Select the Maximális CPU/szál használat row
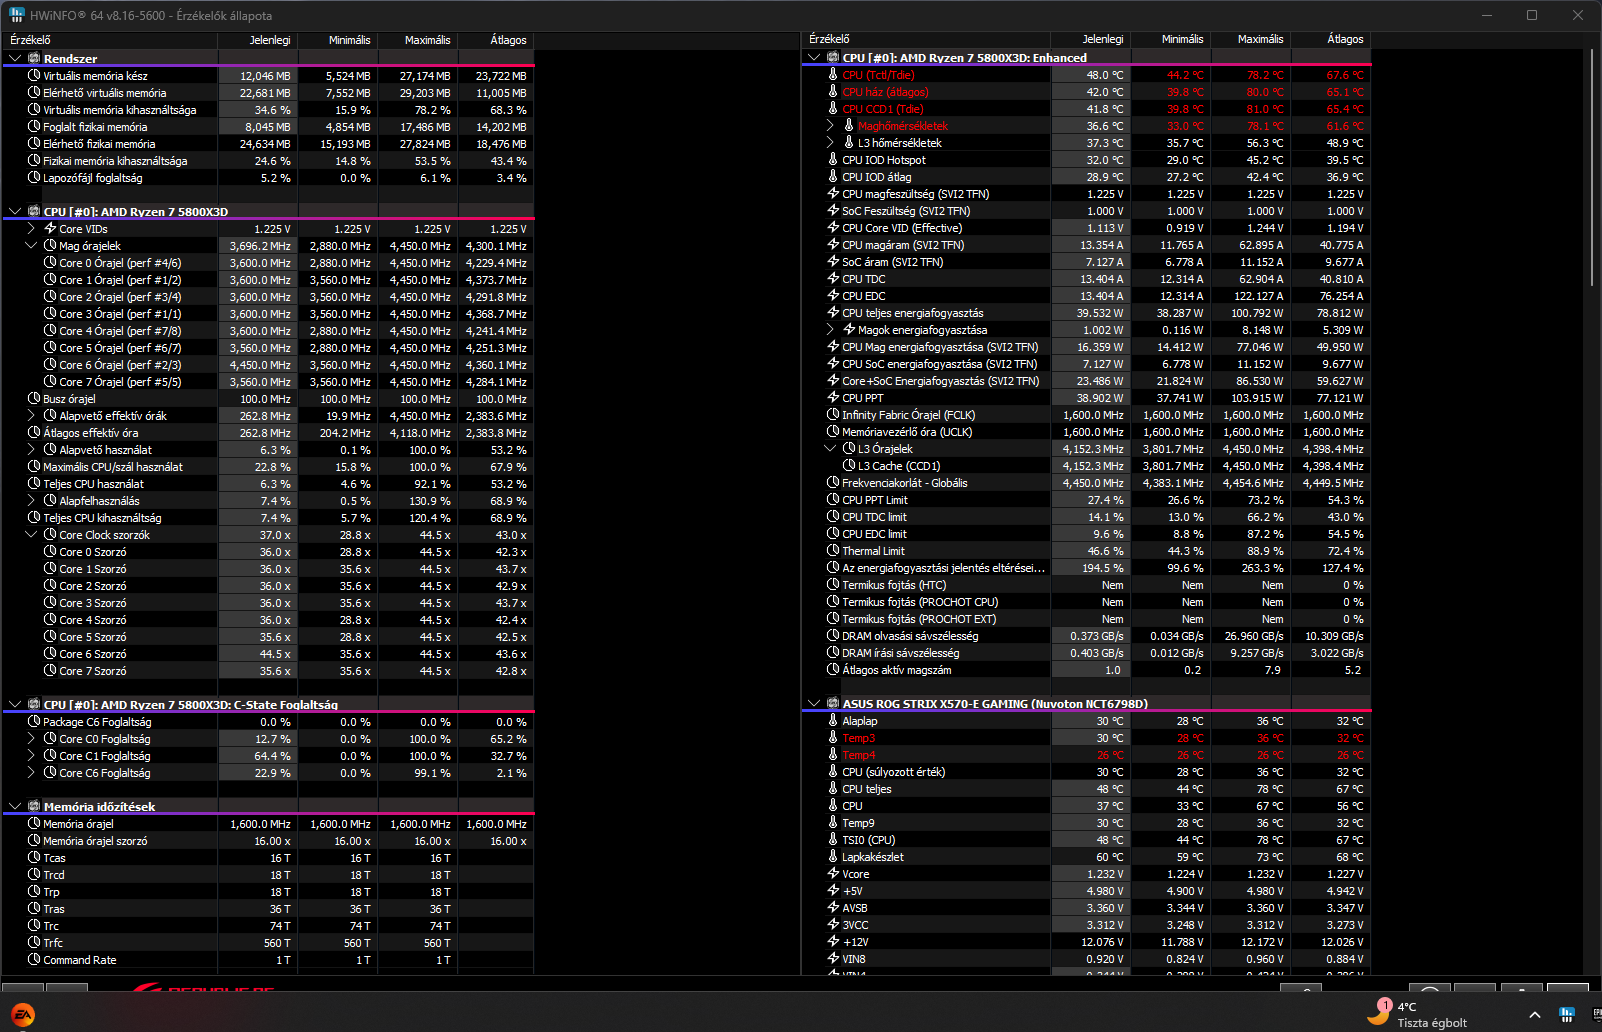1602x1032 pixels. pyautogui.click(x=268, y=467)
